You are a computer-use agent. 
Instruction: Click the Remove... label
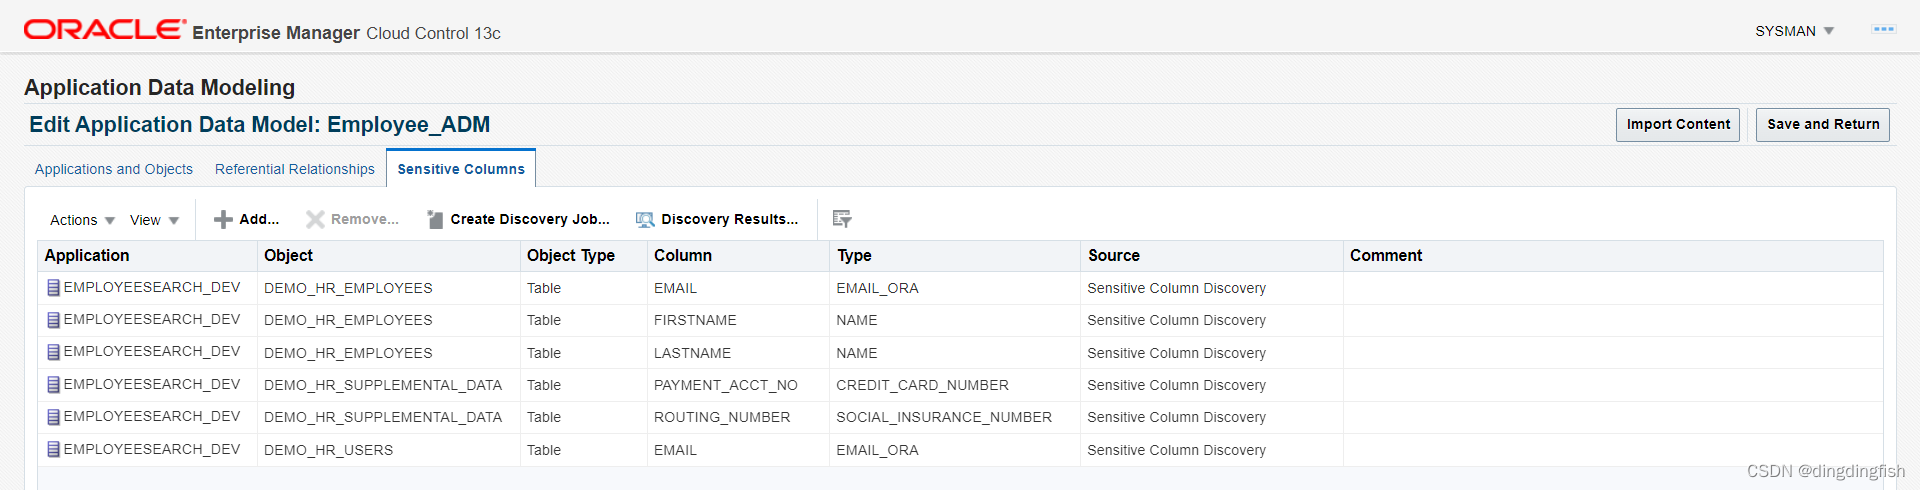point(365,219)
